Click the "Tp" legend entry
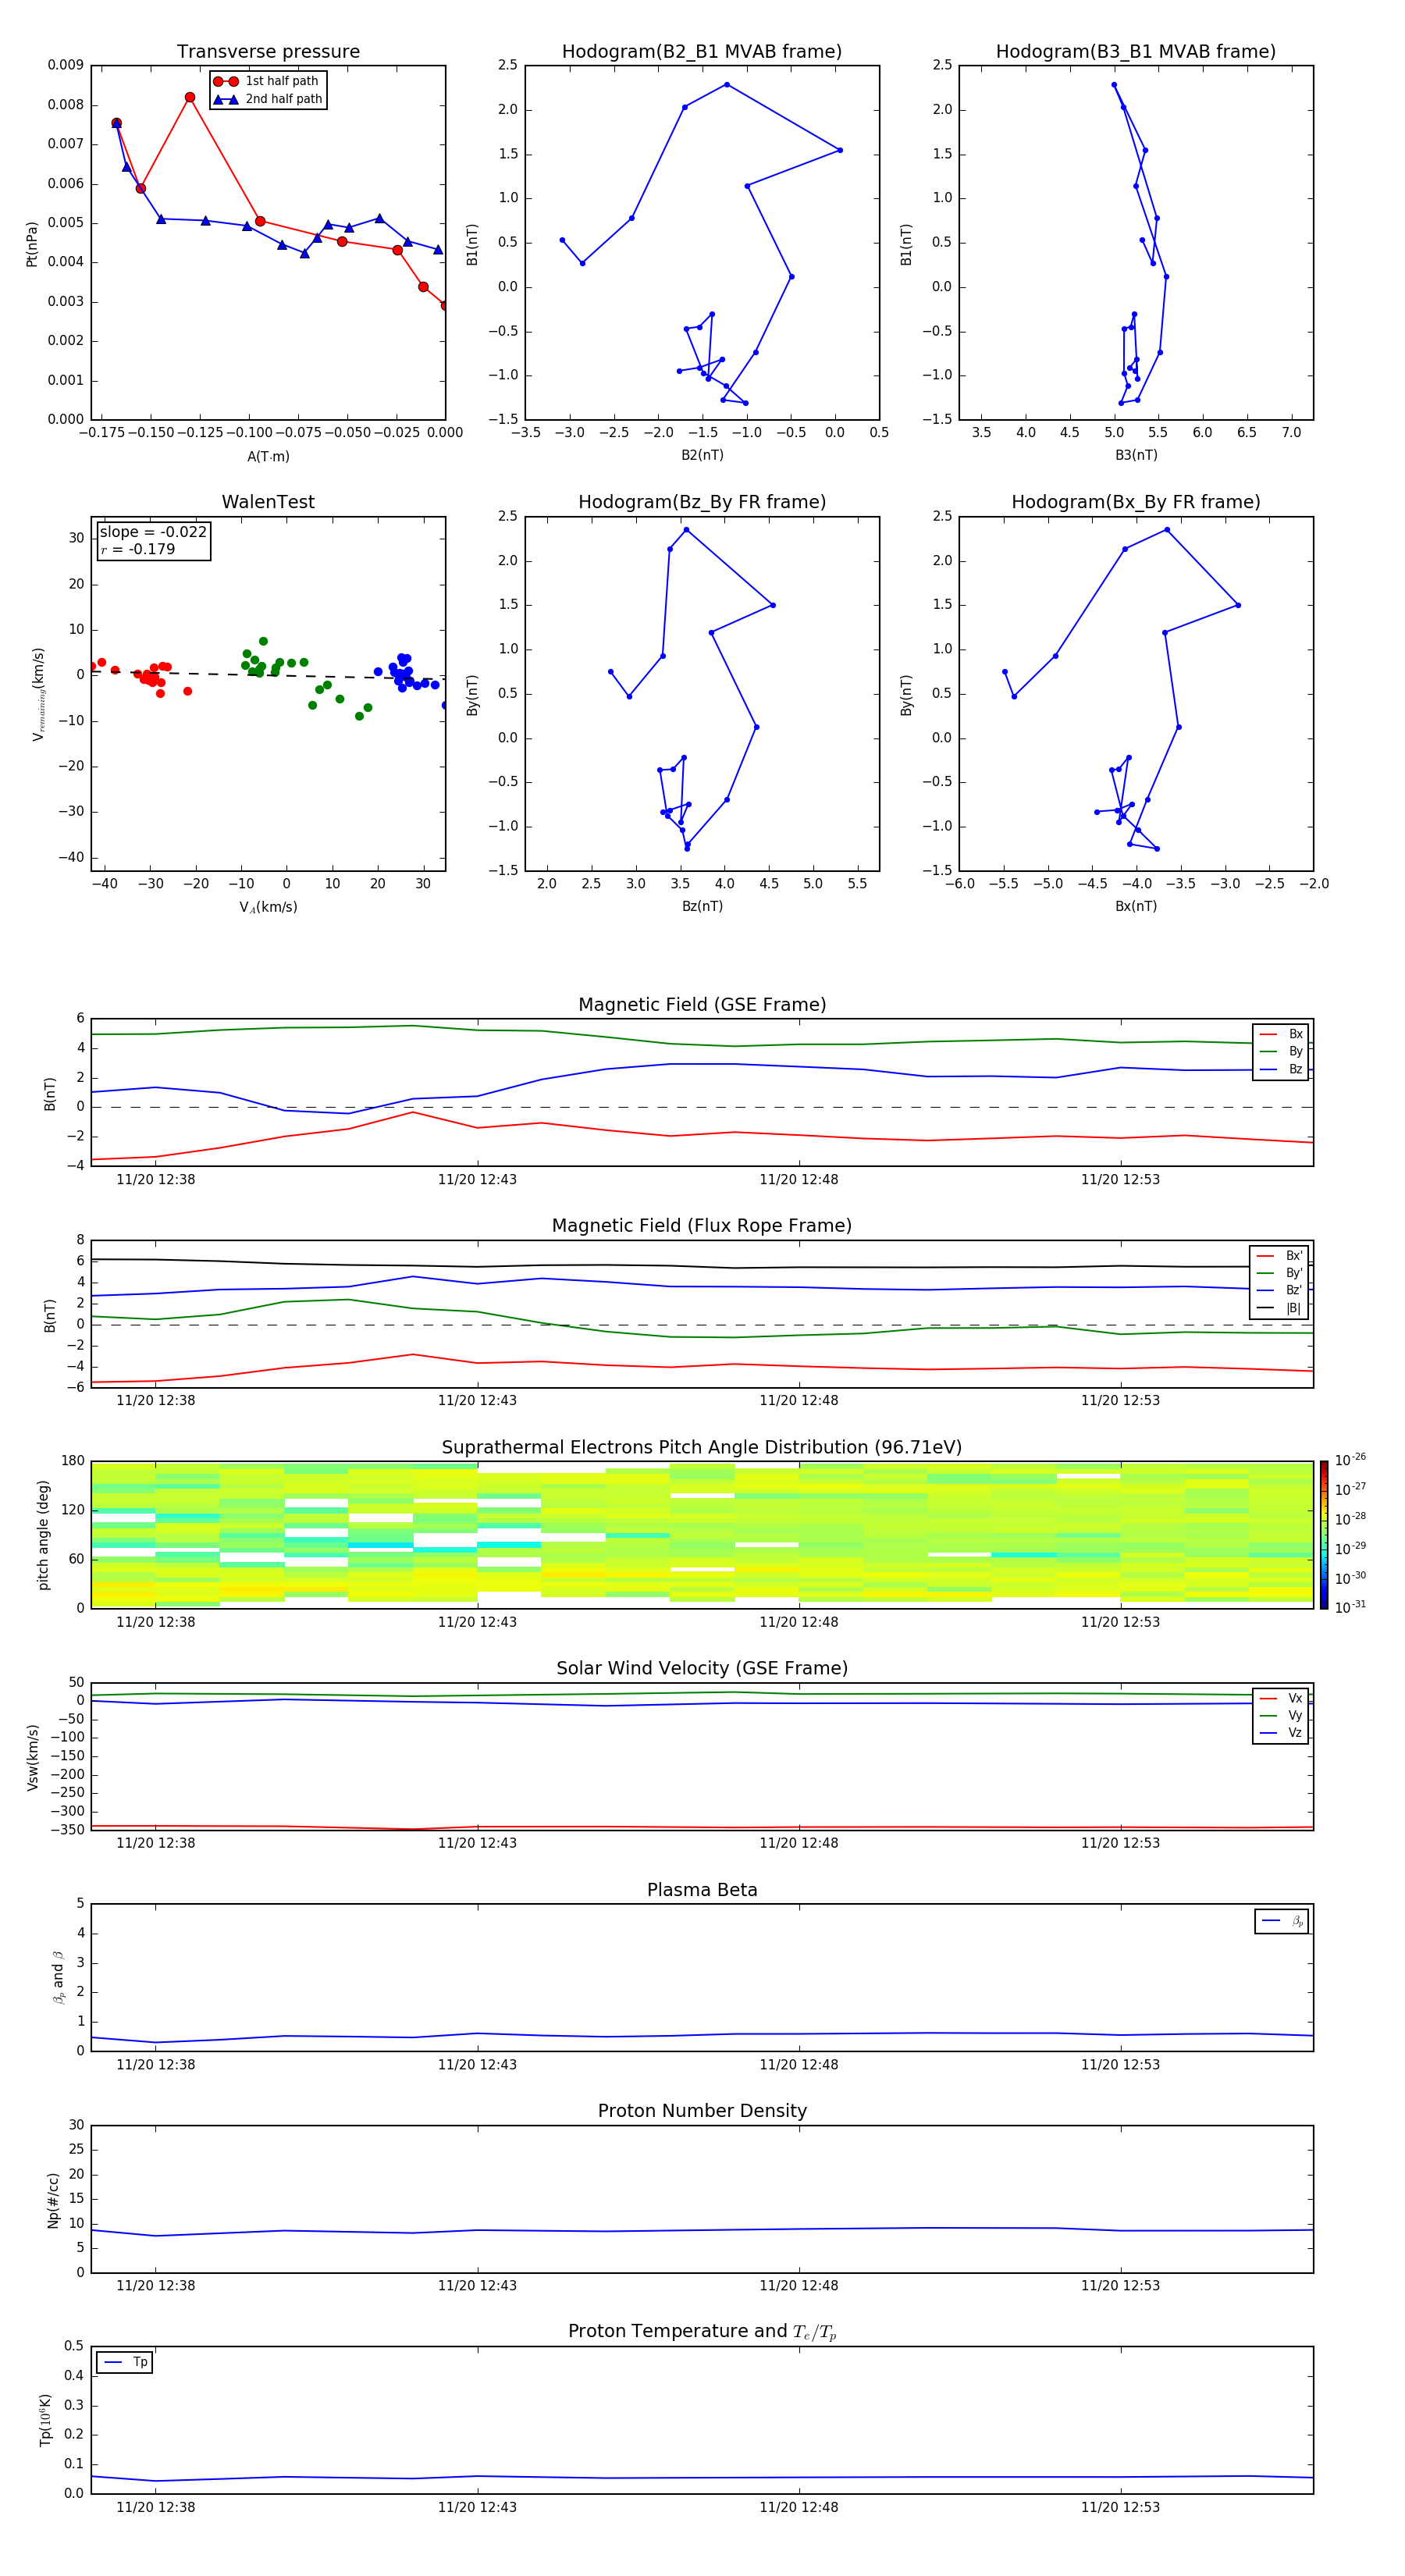The height and width of the screenshot is (2576, 1405). (126, 2362)
